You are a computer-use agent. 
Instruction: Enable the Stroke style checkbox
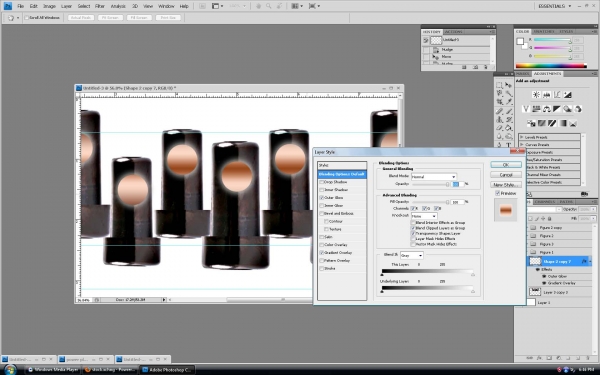click(322, 268)
